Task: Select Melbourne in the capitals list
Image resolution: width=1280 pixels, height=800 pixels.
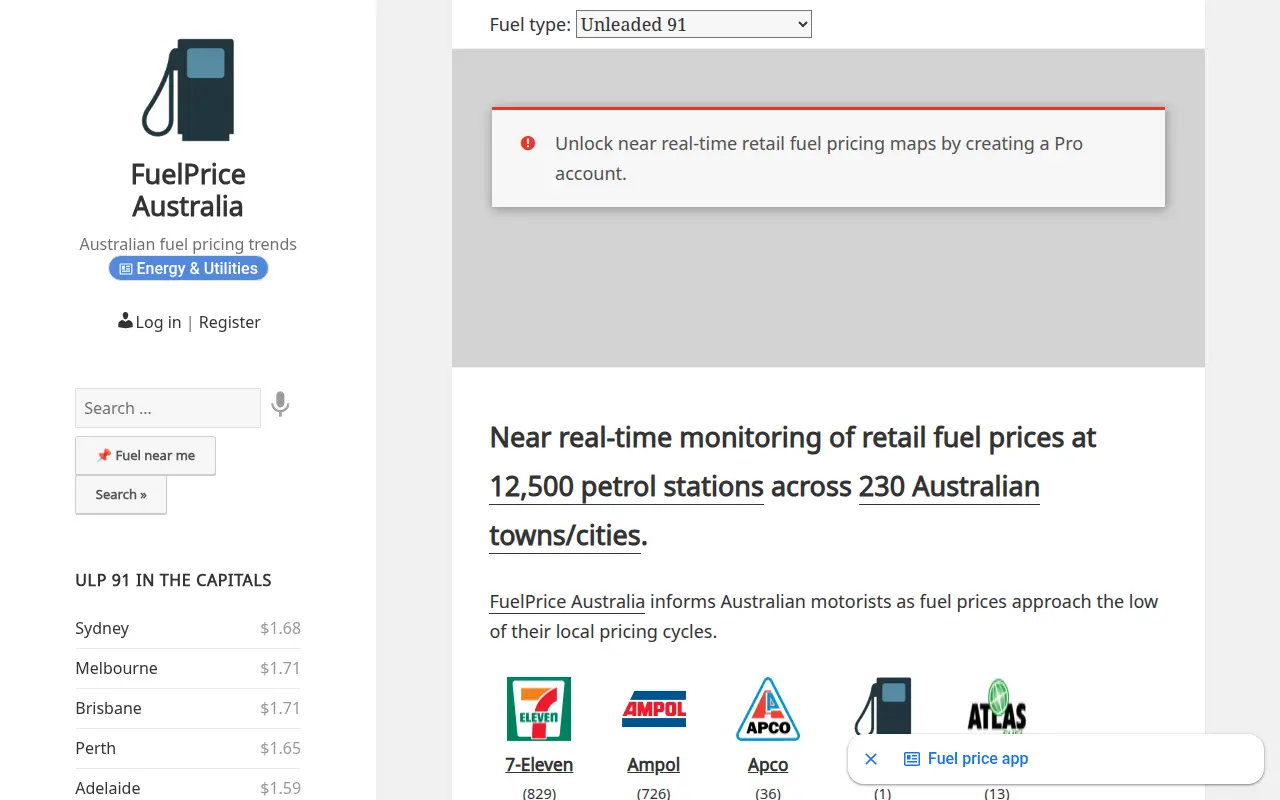Action: (116, 668)
